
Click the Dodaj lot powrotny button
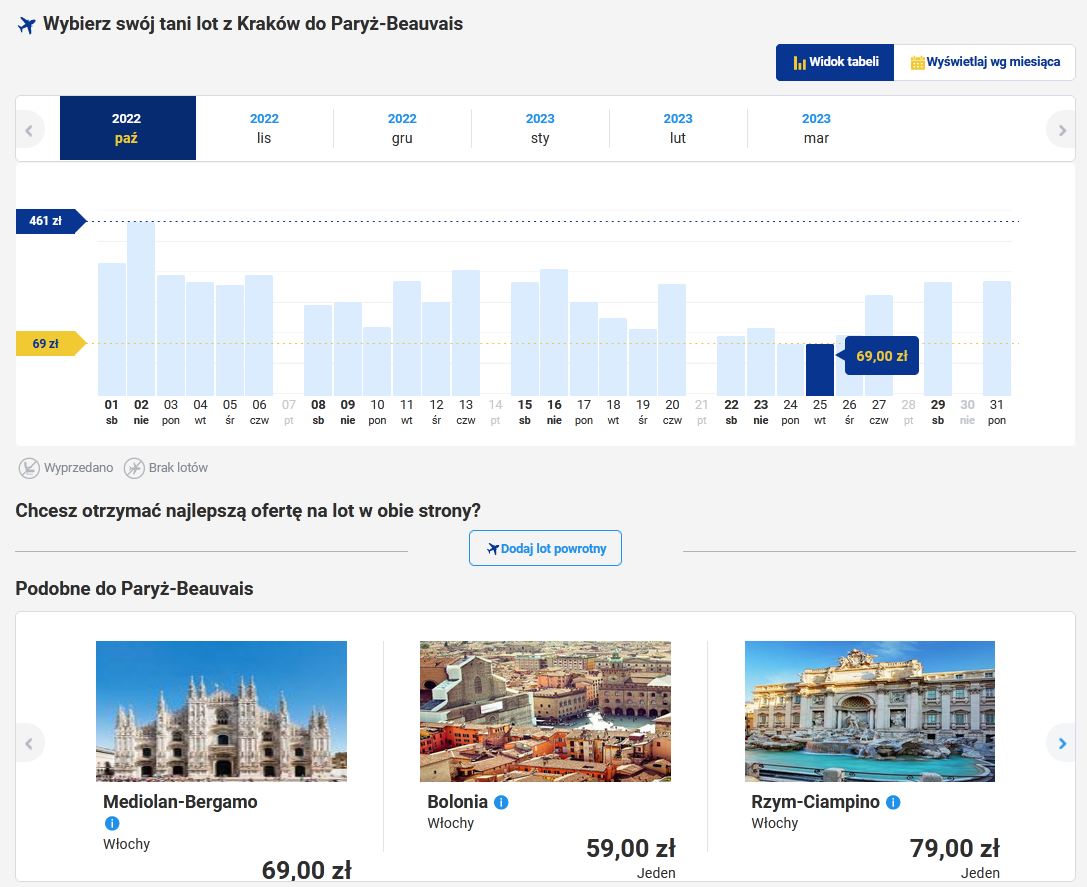tap(545, 548)
